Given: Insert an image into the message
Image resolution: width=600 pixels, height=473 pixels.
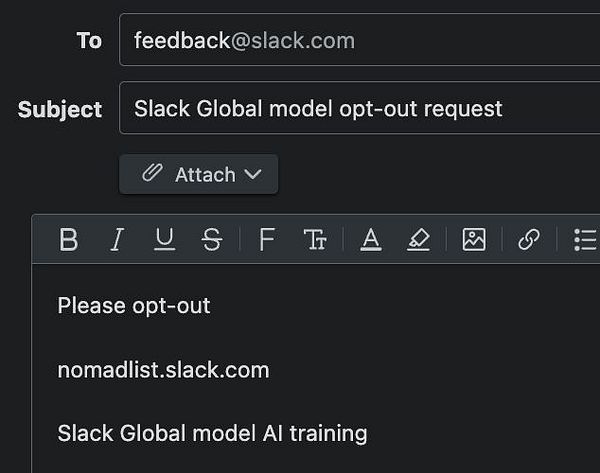Looking at the screenshot, I should [474, 240].
